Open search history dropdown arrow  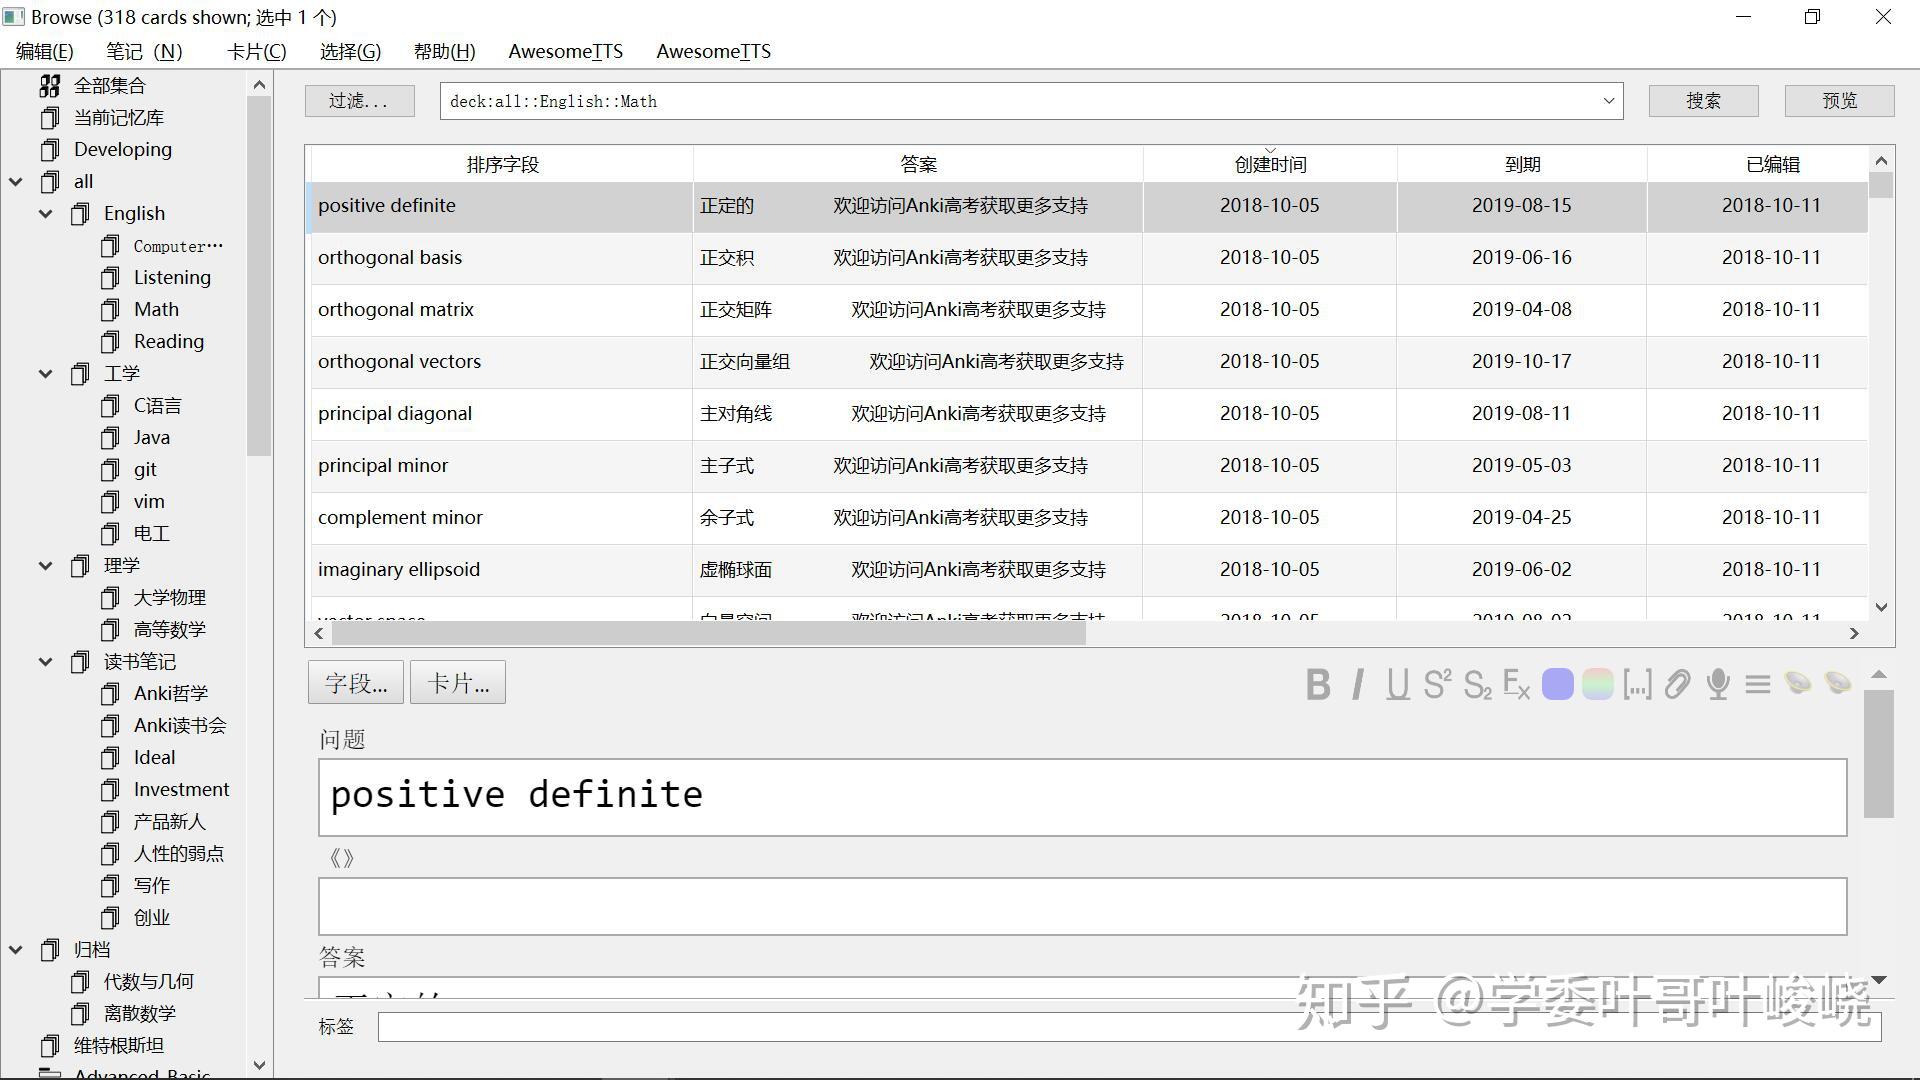pos(1608,101)
